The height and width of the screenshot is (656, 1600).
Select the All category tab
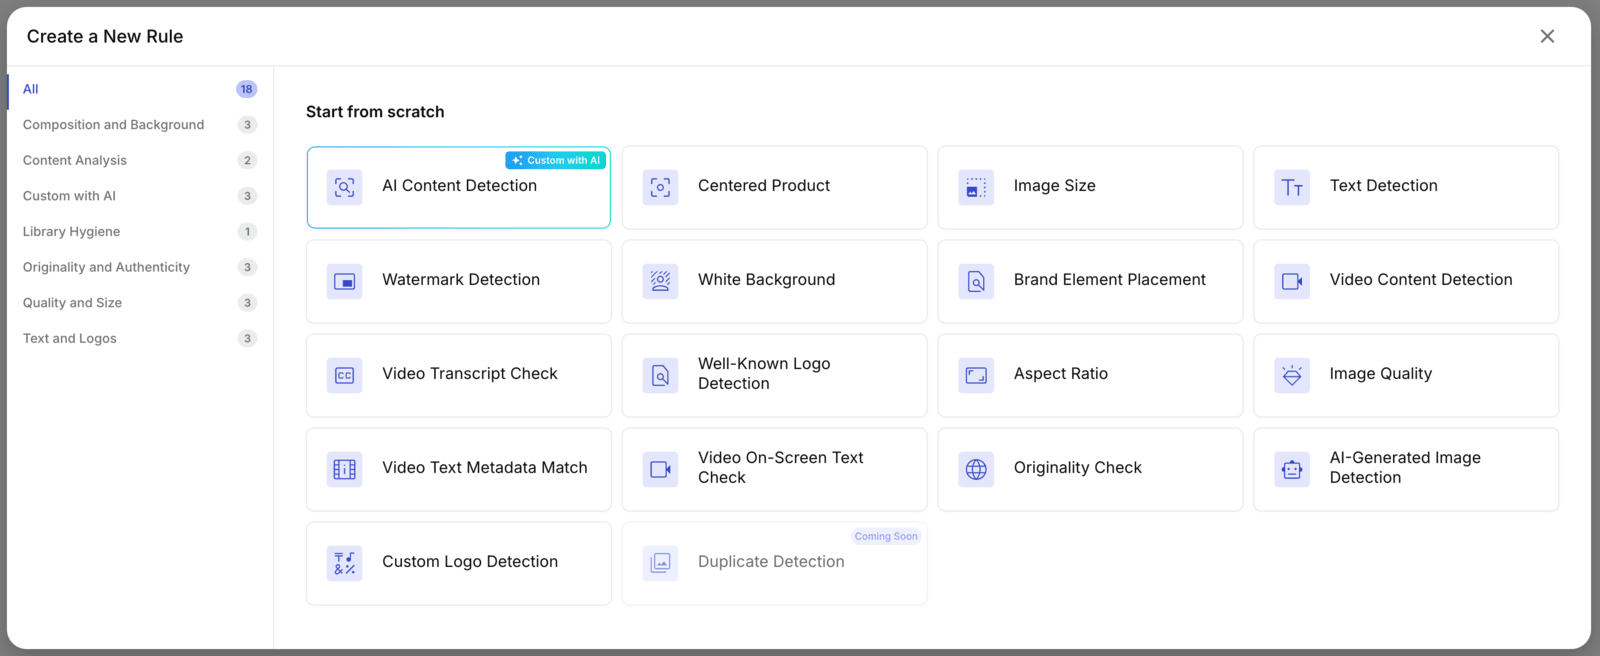click(140, 89)
